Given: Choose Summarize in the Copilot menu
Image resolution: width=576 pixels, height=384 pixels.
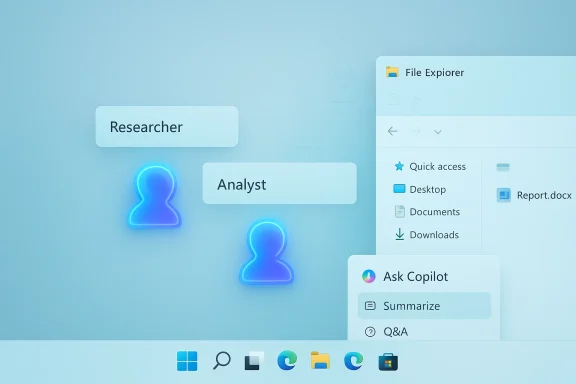Looking at the screenshot, I should pos(424,306).
